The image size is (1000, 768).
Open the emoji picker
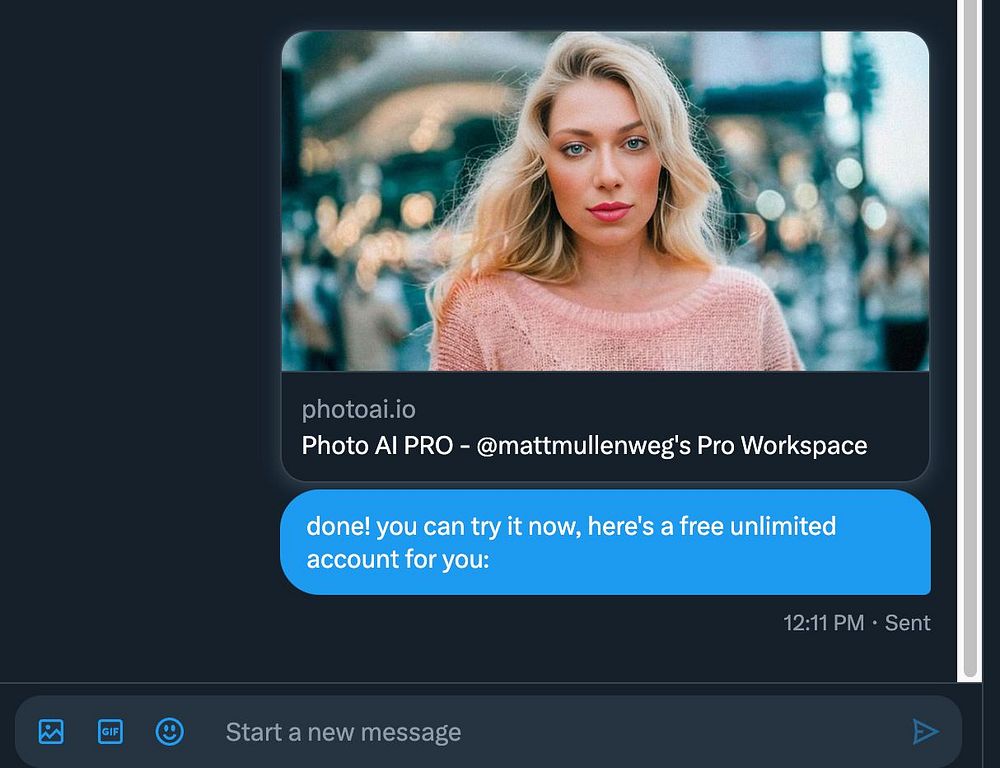tap(170, 732)
